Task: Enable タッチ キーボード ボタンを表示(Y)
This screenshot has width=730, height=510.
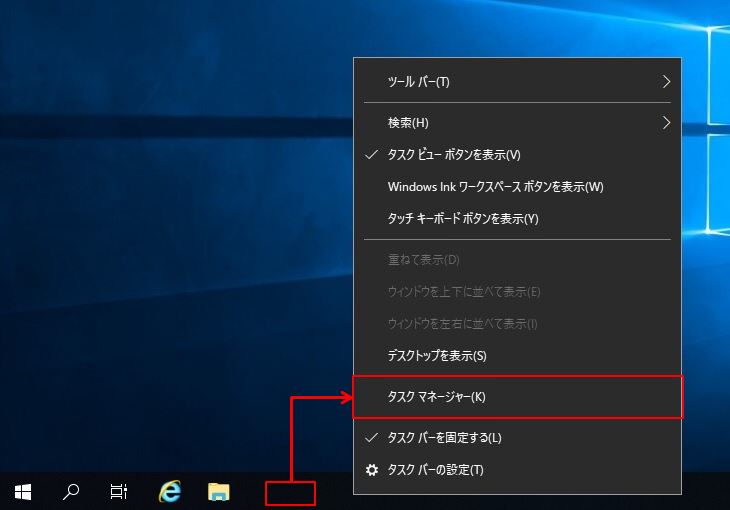Action: click(x=517, y=219)
